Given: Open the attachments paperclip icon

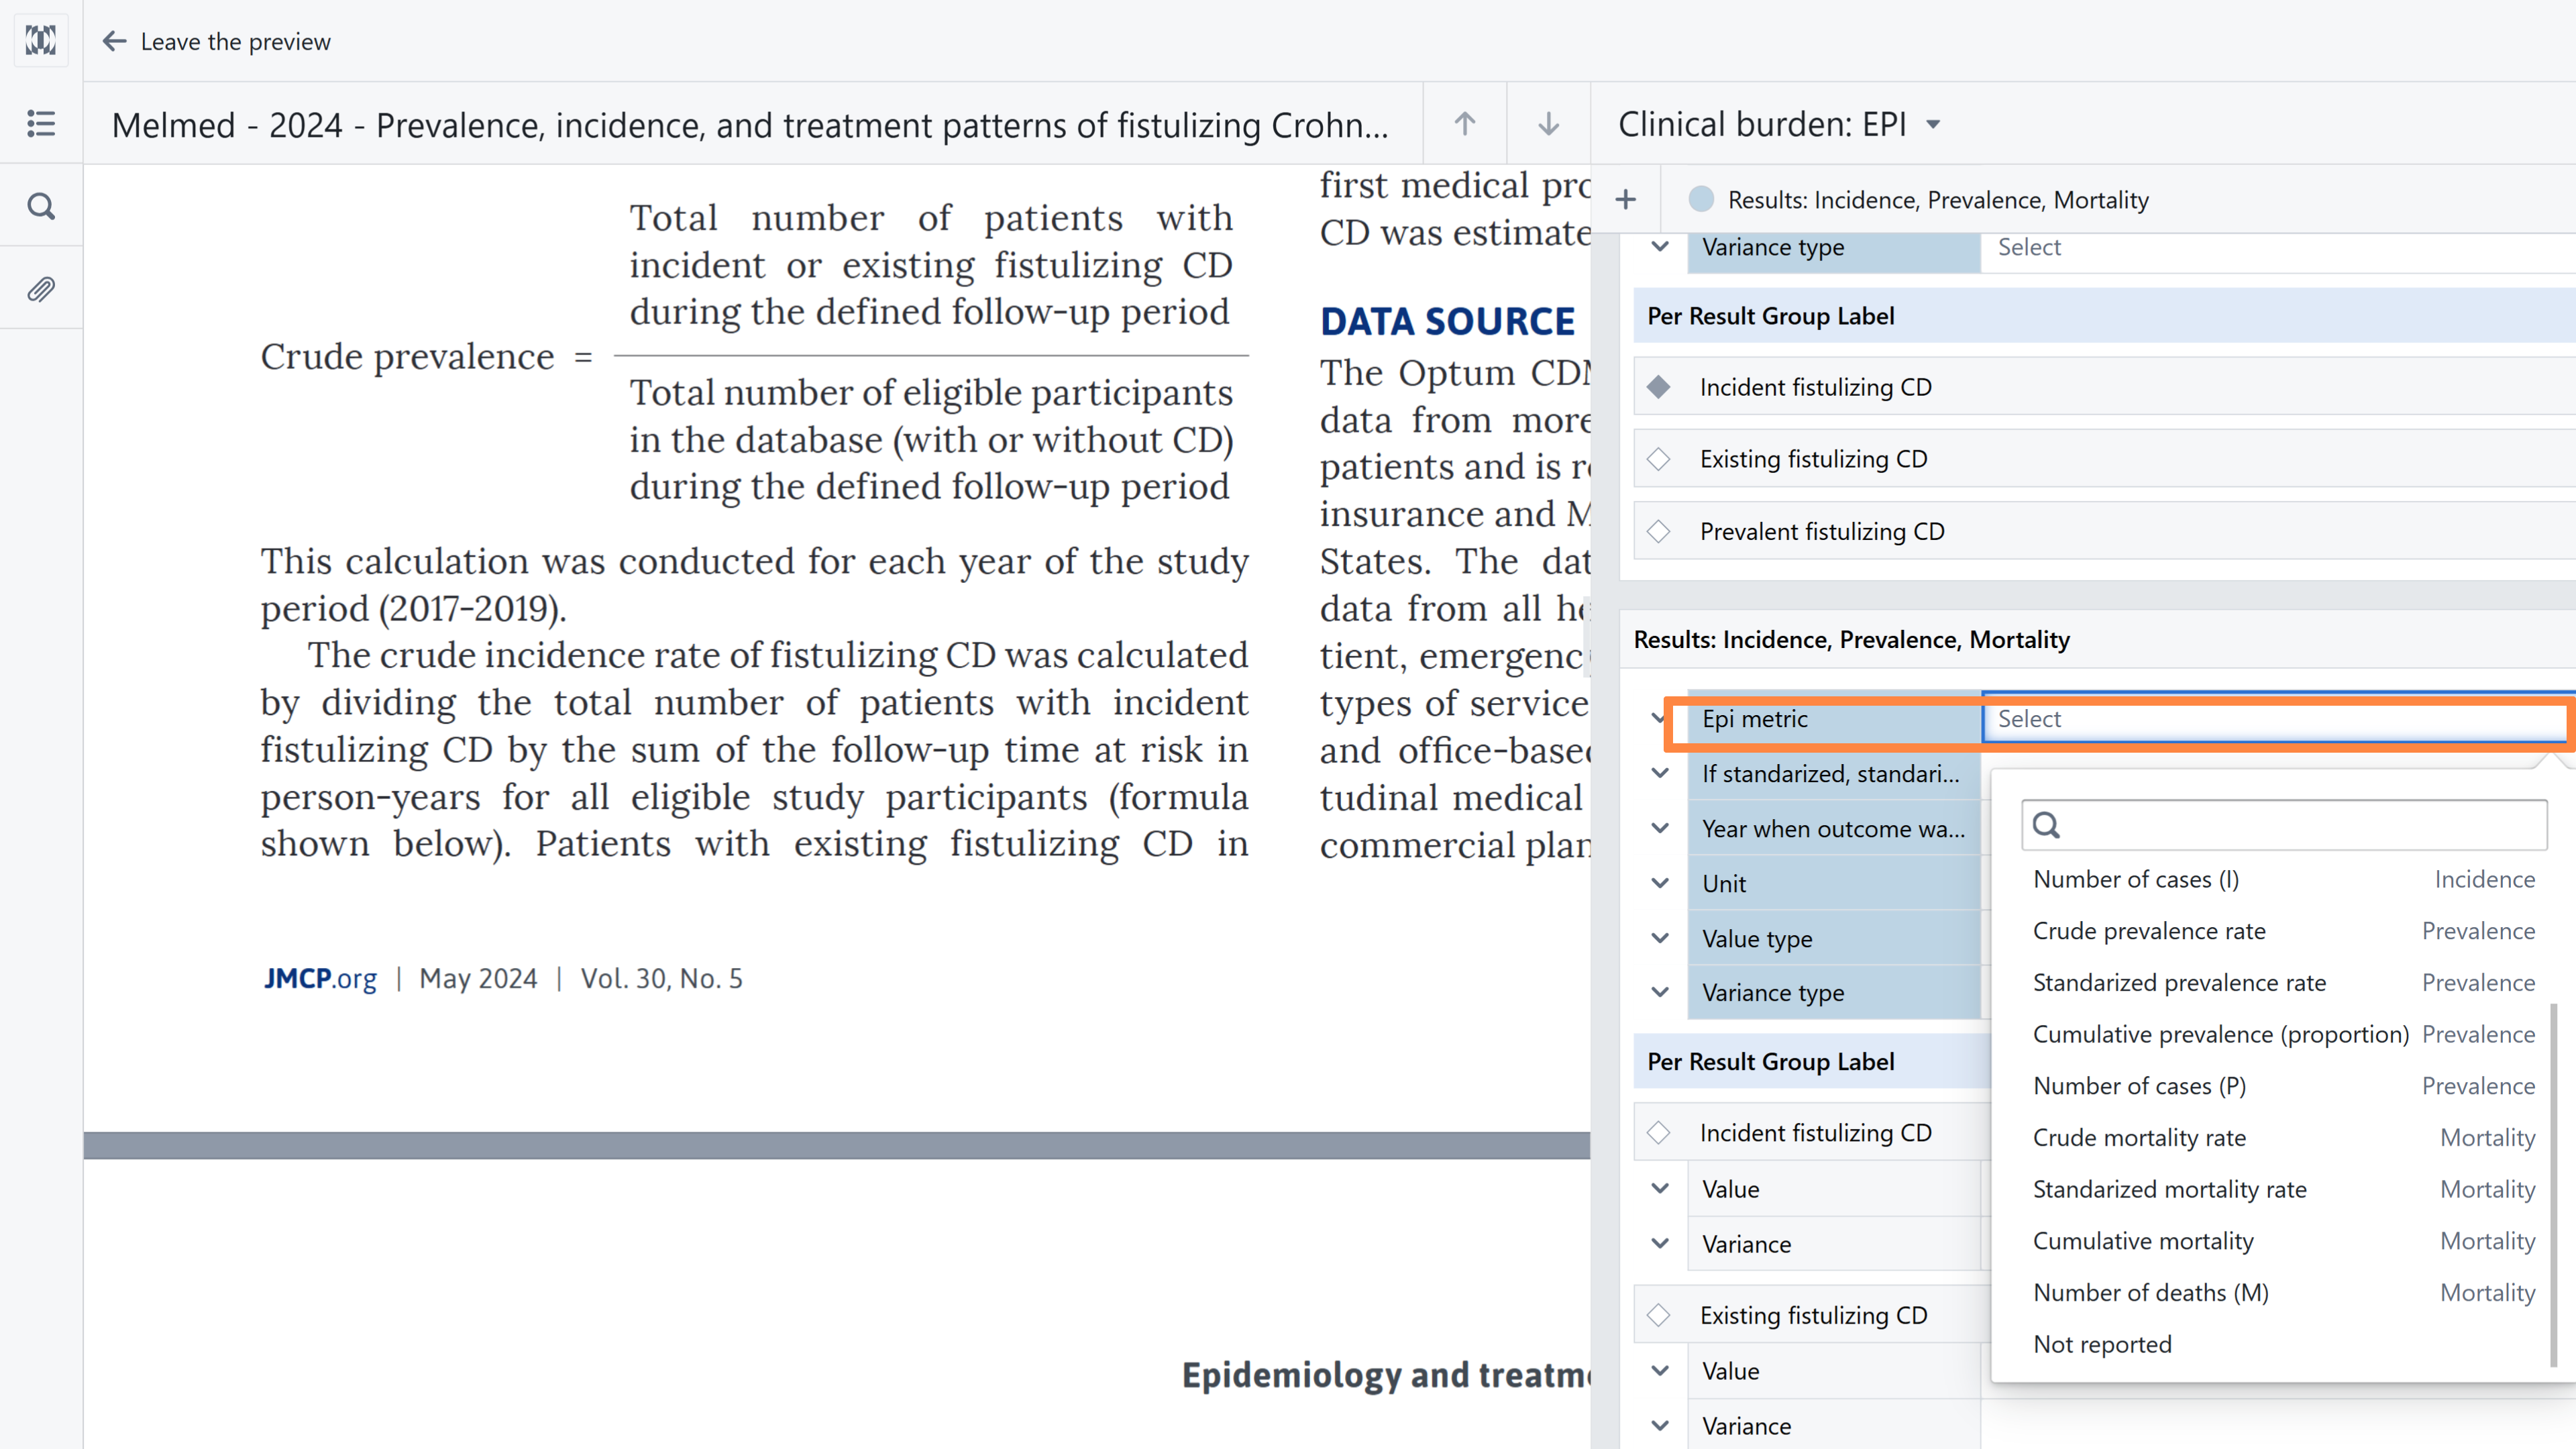Looking at the screenshot, I should (41, 289).
